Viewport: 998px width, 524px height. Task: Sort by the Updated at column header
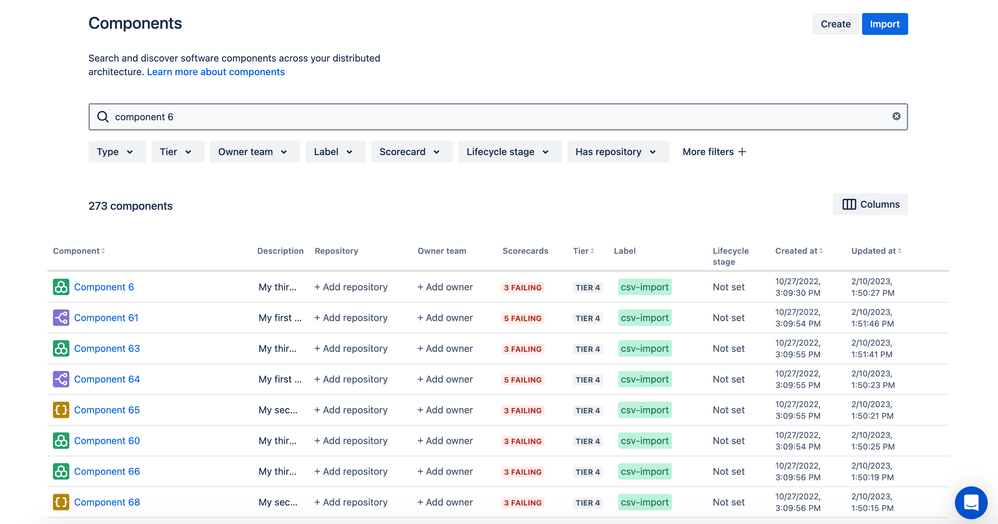coord(876,251)
